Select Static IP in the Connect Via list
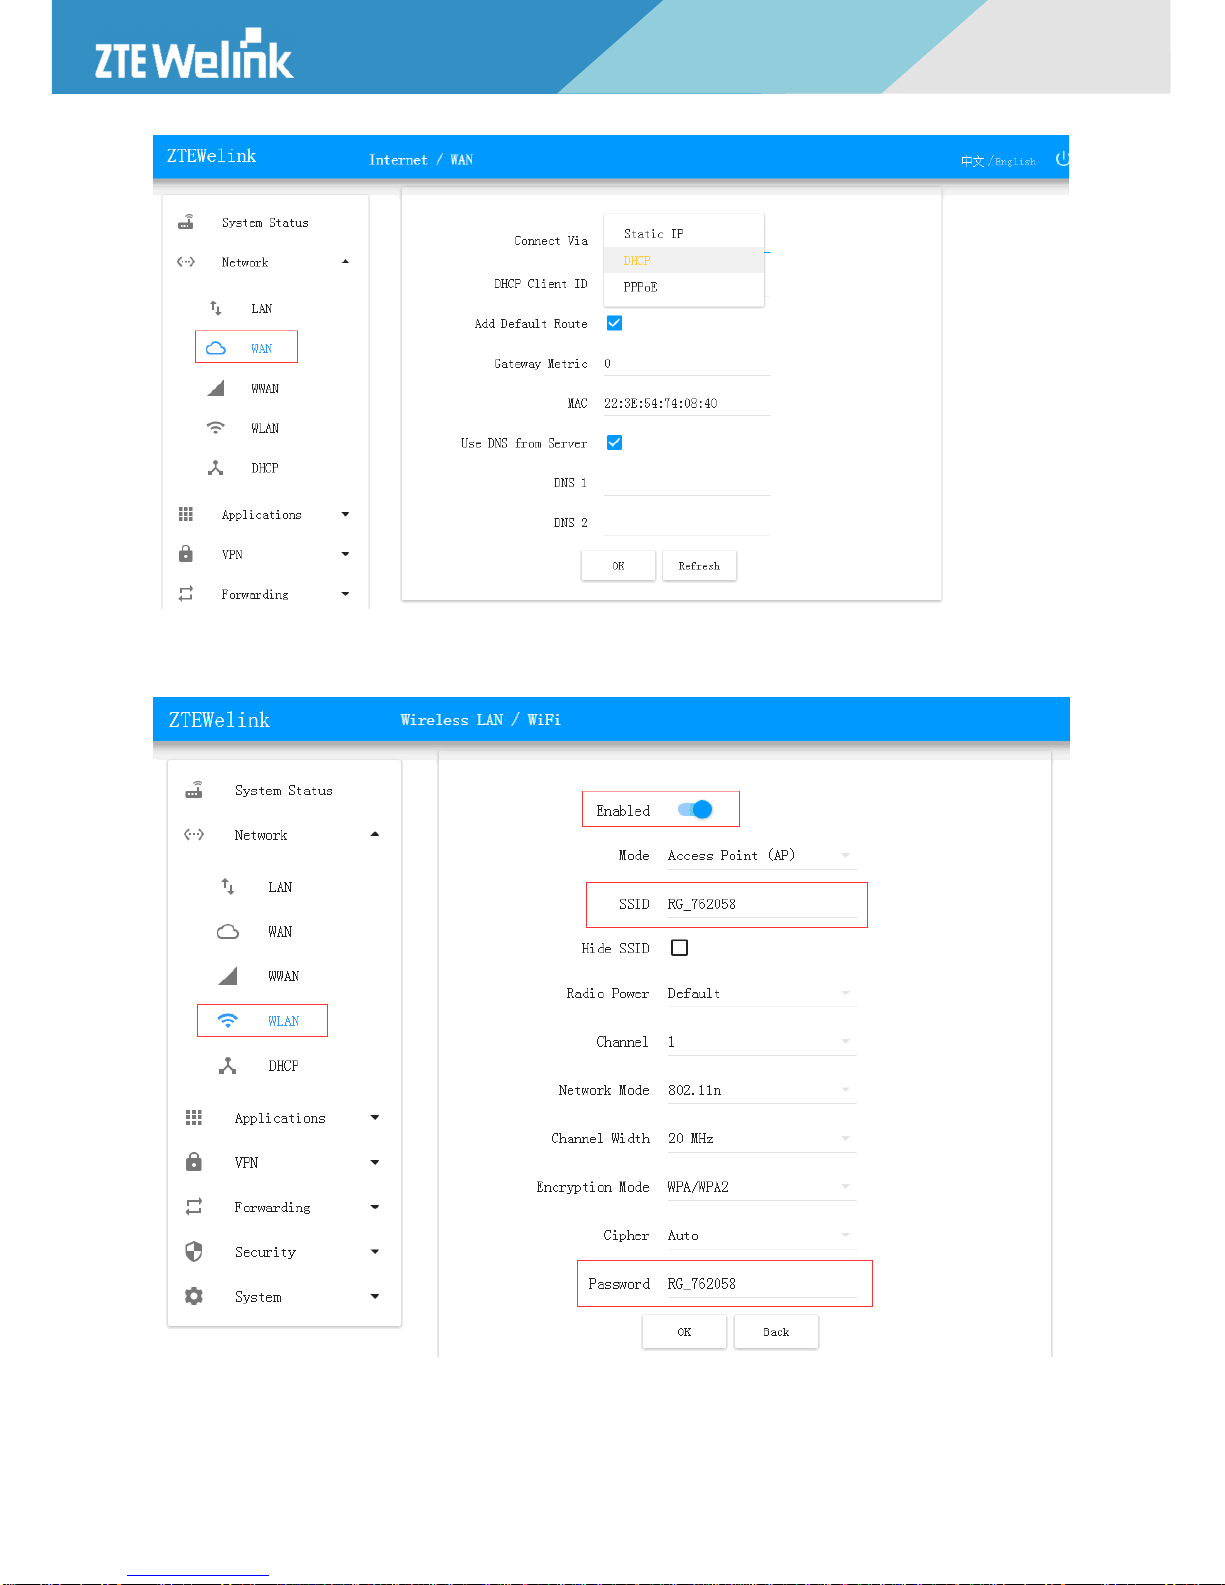 click(684, 234)
